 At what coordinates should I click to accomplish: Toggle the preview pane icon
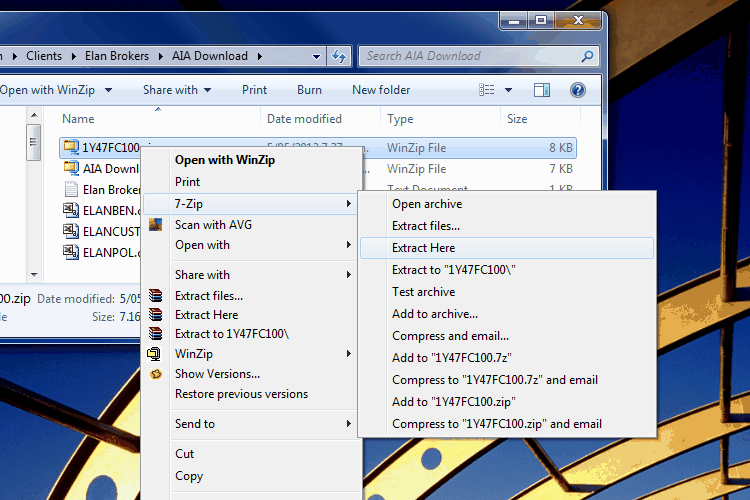coord(542,90)
